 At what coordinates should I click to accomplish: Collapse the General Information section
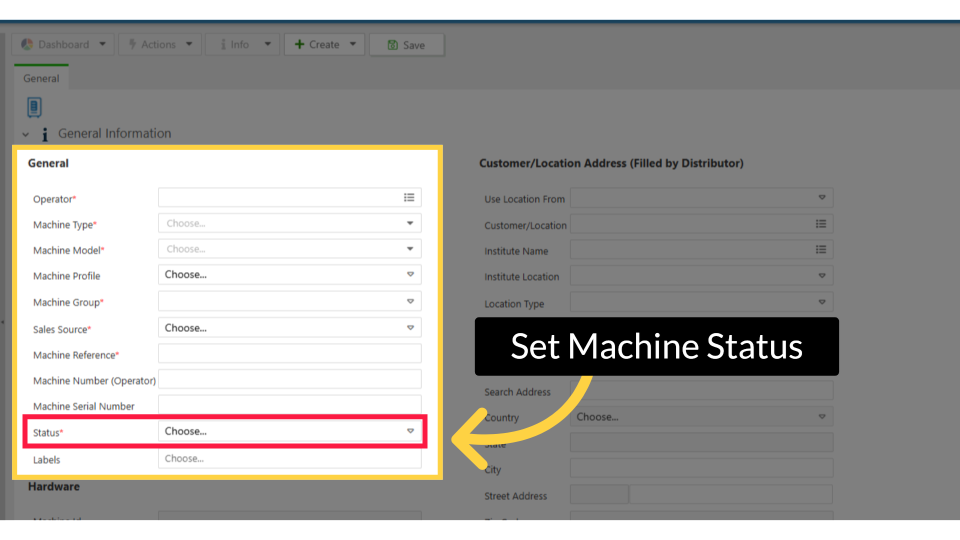click(x=26, y=134)
